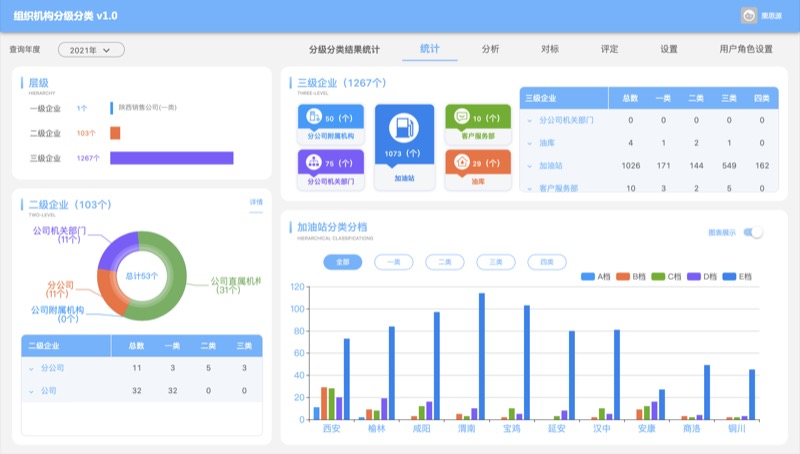Expand the 分公司机关部门 table row
800x454 pixels.
tap(530, 120)
